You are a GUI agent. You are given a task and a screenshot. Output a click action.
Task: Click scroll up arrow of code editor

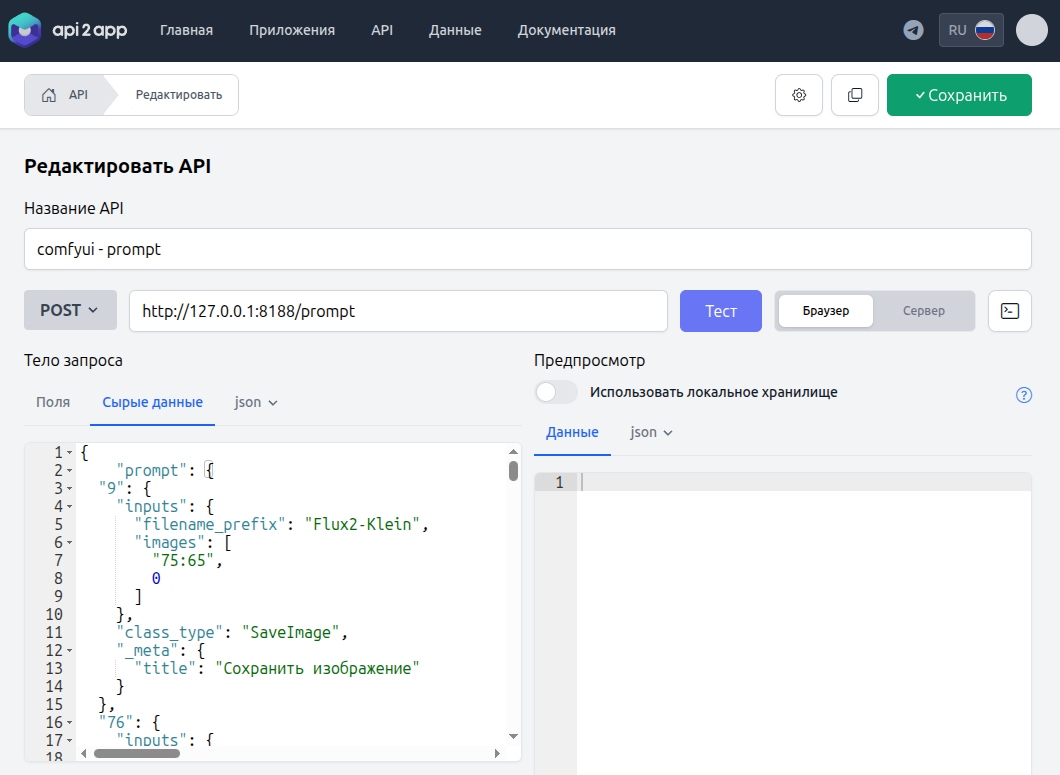coord(514,452)
